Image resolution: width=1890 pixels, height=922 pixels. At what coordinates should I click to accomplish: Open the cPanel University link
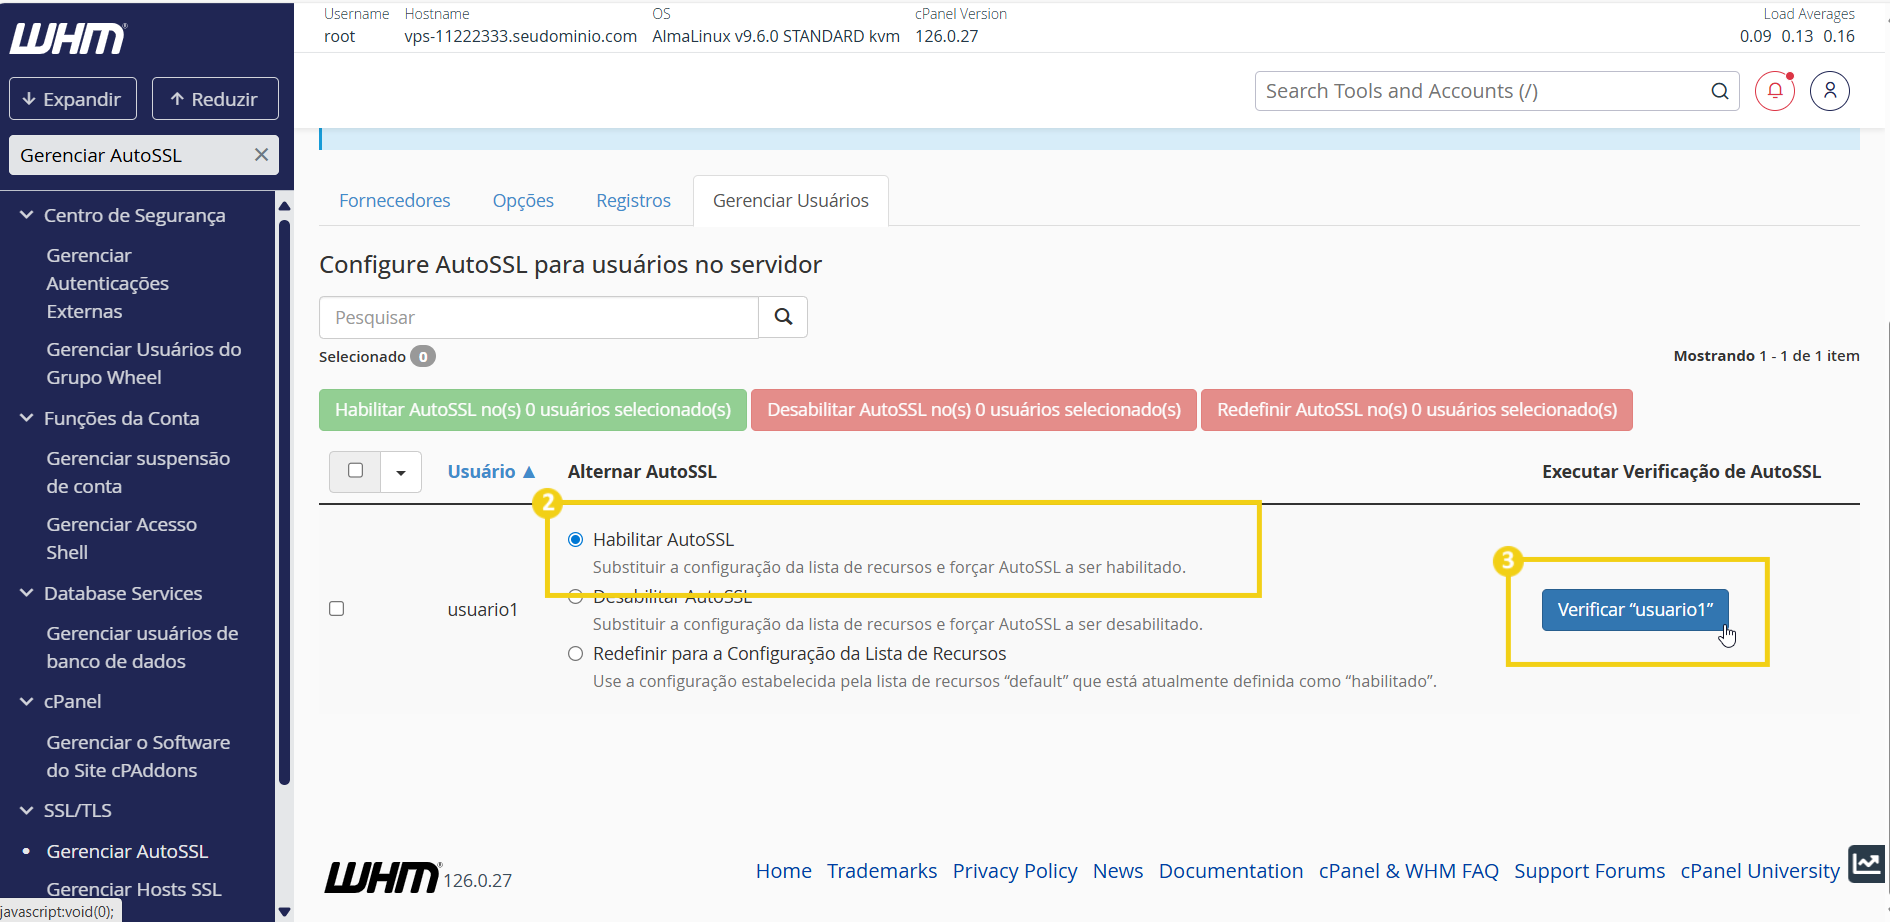click(1760, 871)
